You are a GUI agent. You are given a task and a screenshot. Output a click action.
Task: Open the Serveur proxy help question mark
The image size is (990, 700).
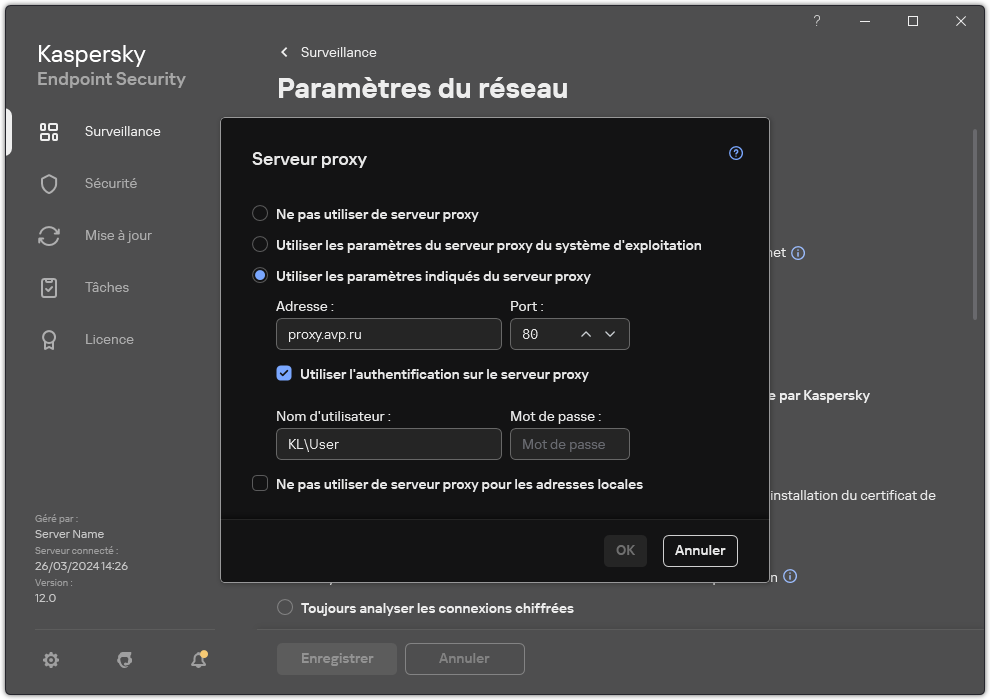[736, 153]
